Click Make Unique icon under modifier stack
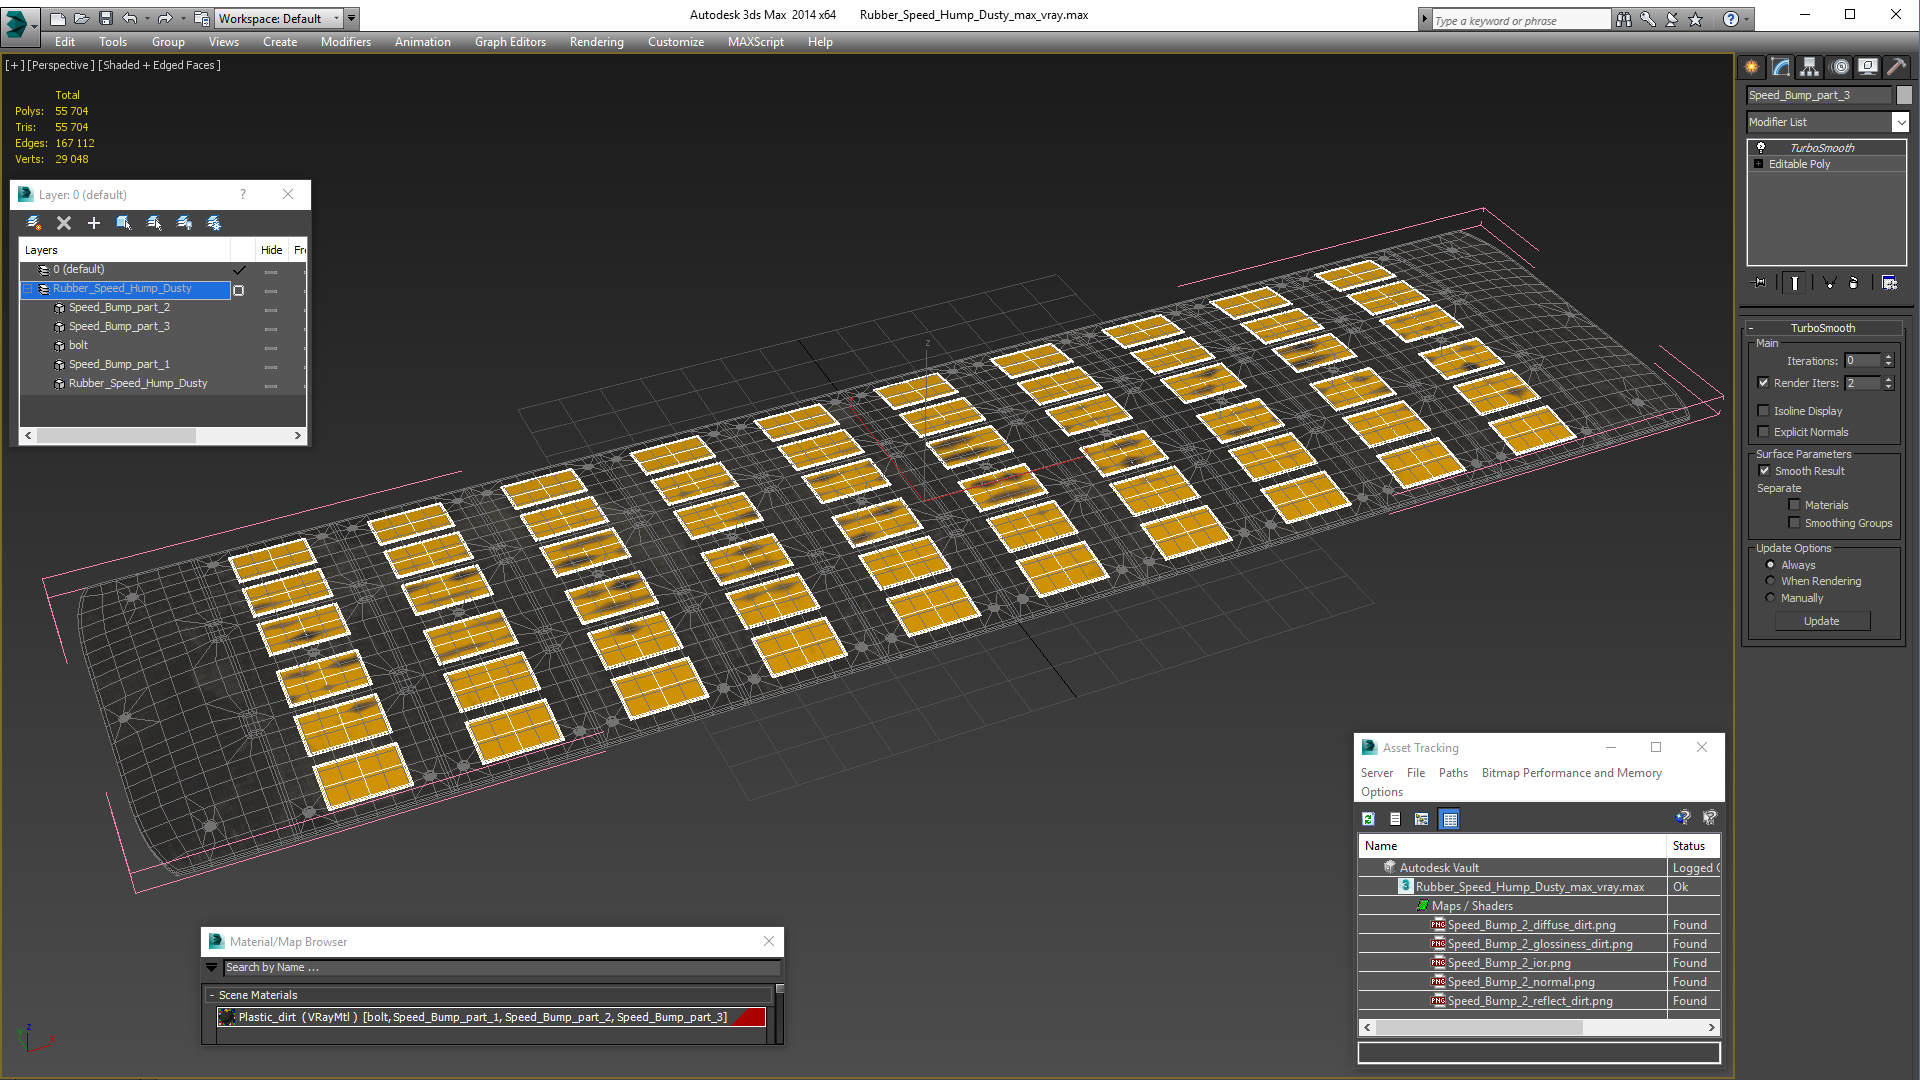Image resolution: width=1920 pixels, height=1080 pixels. (1829, 283)
